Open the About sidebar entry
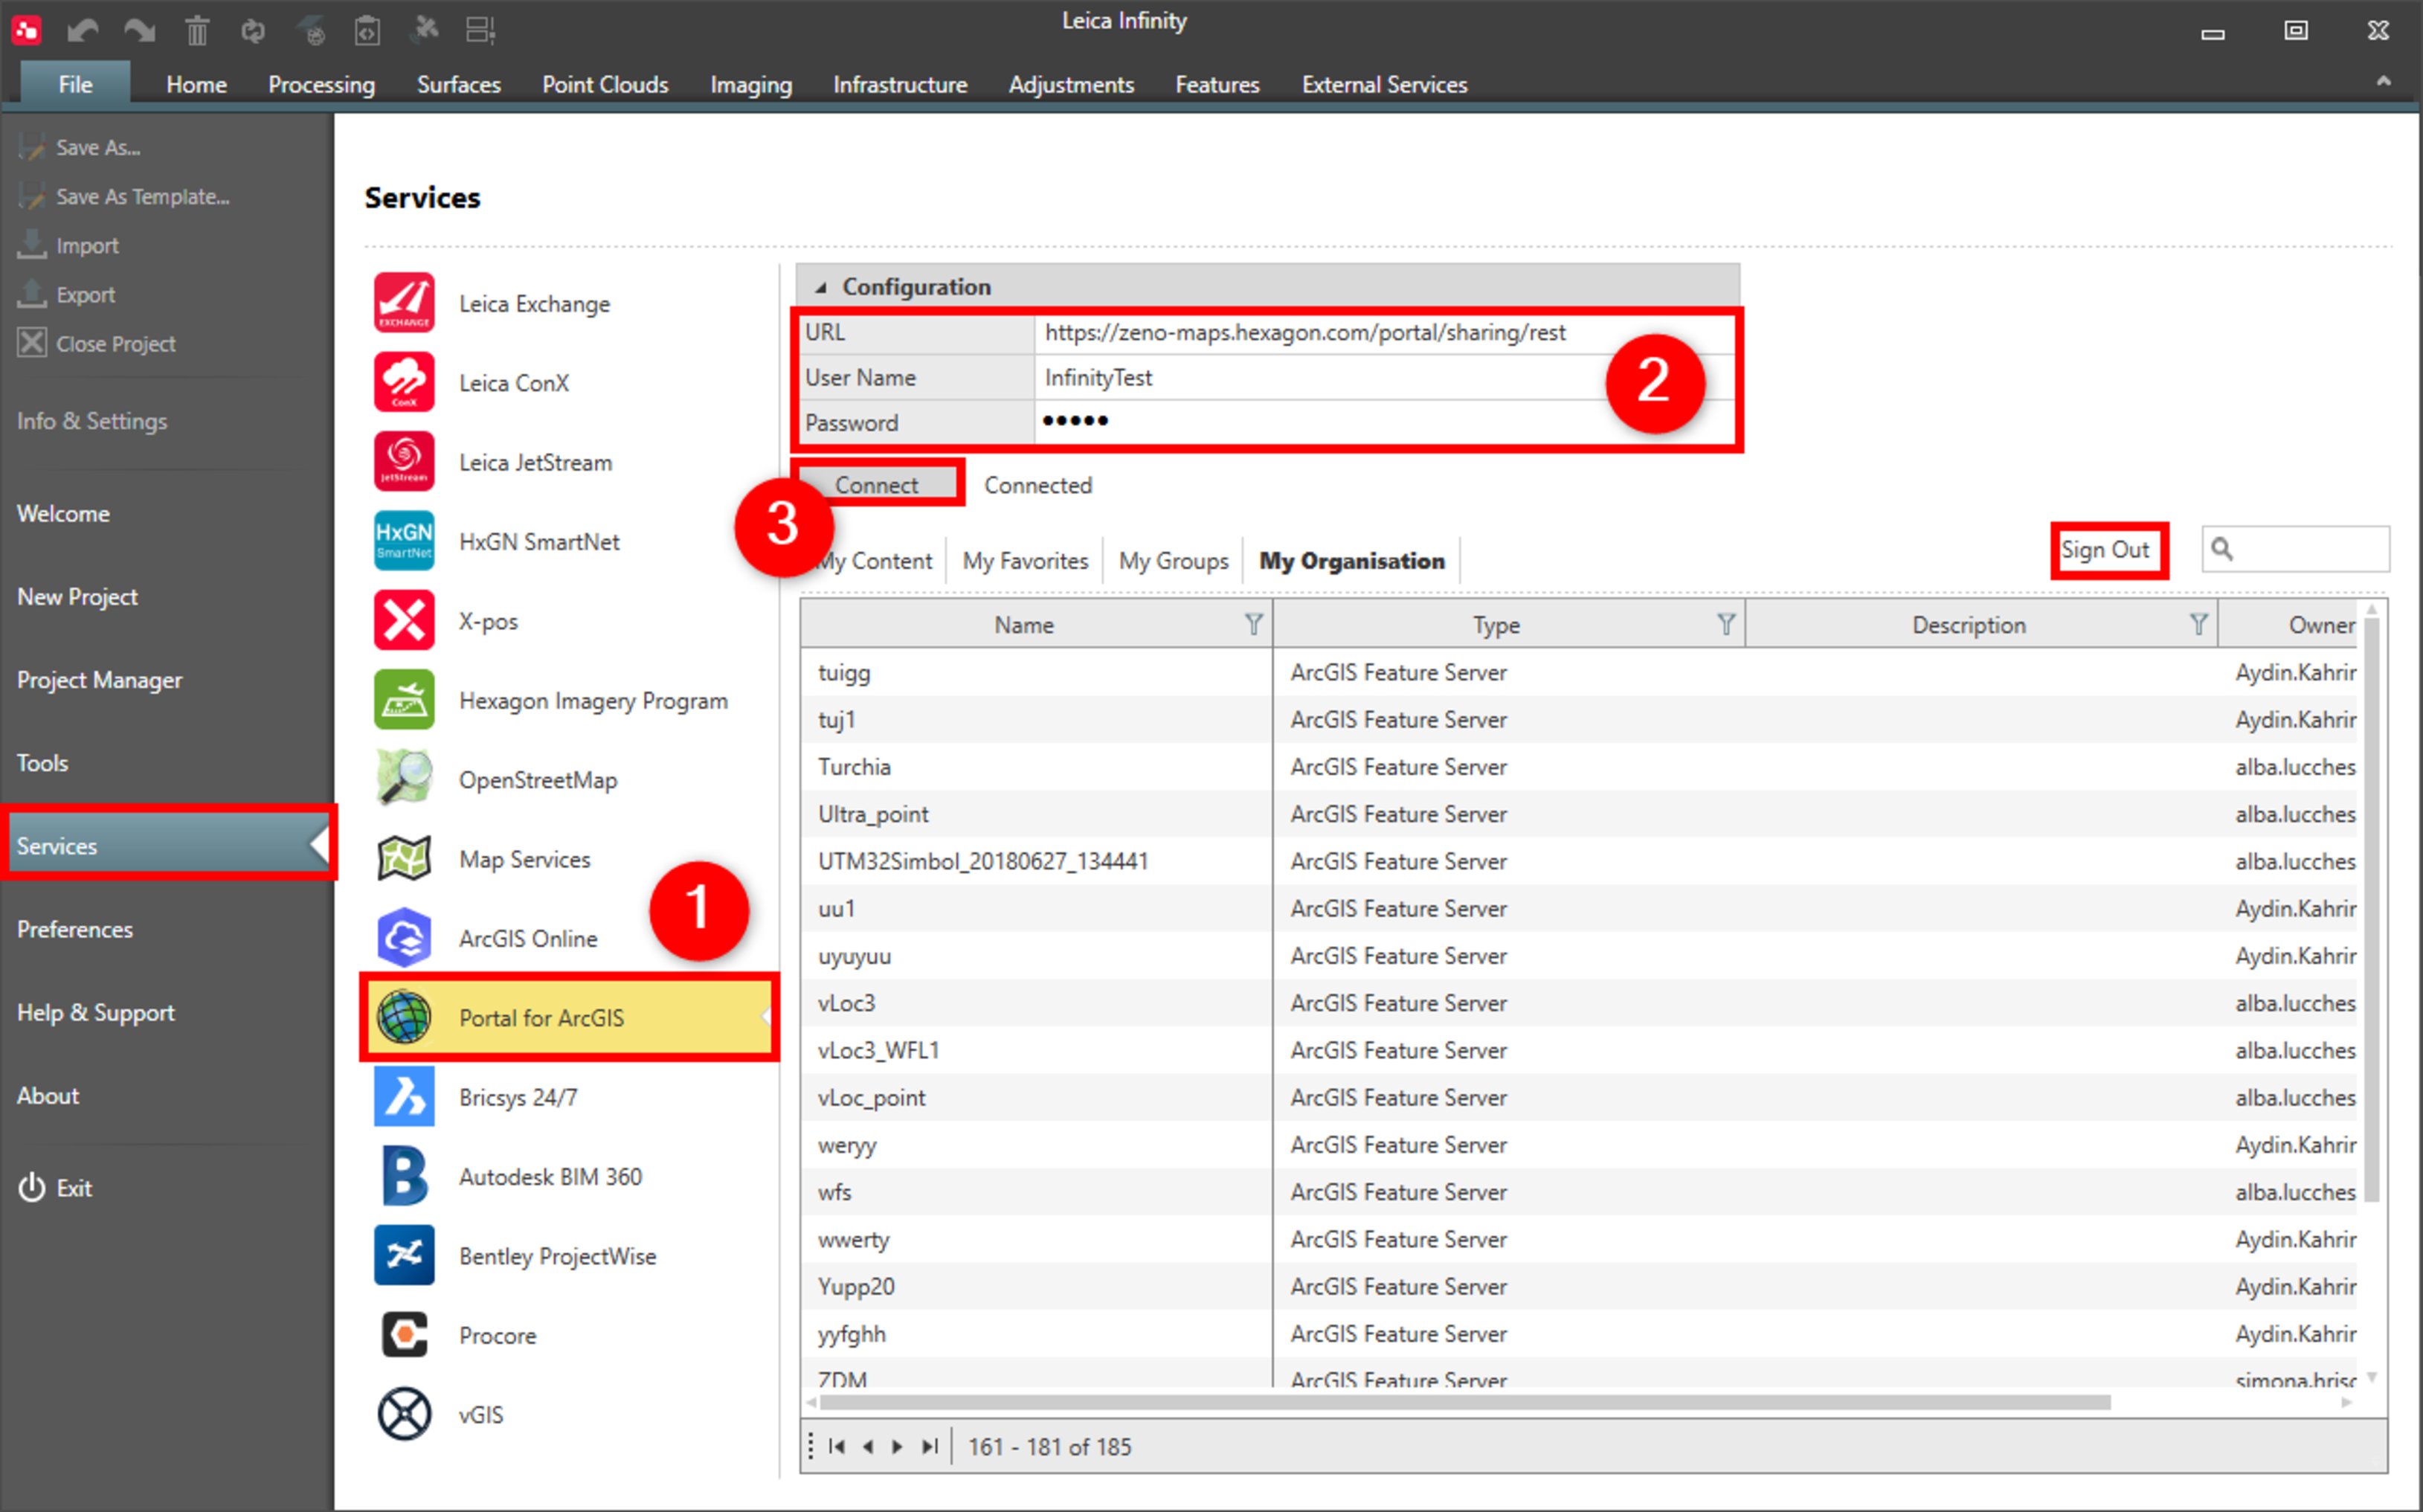The height and width of the screenshot is (1512, 2423). coord(47,1095)
